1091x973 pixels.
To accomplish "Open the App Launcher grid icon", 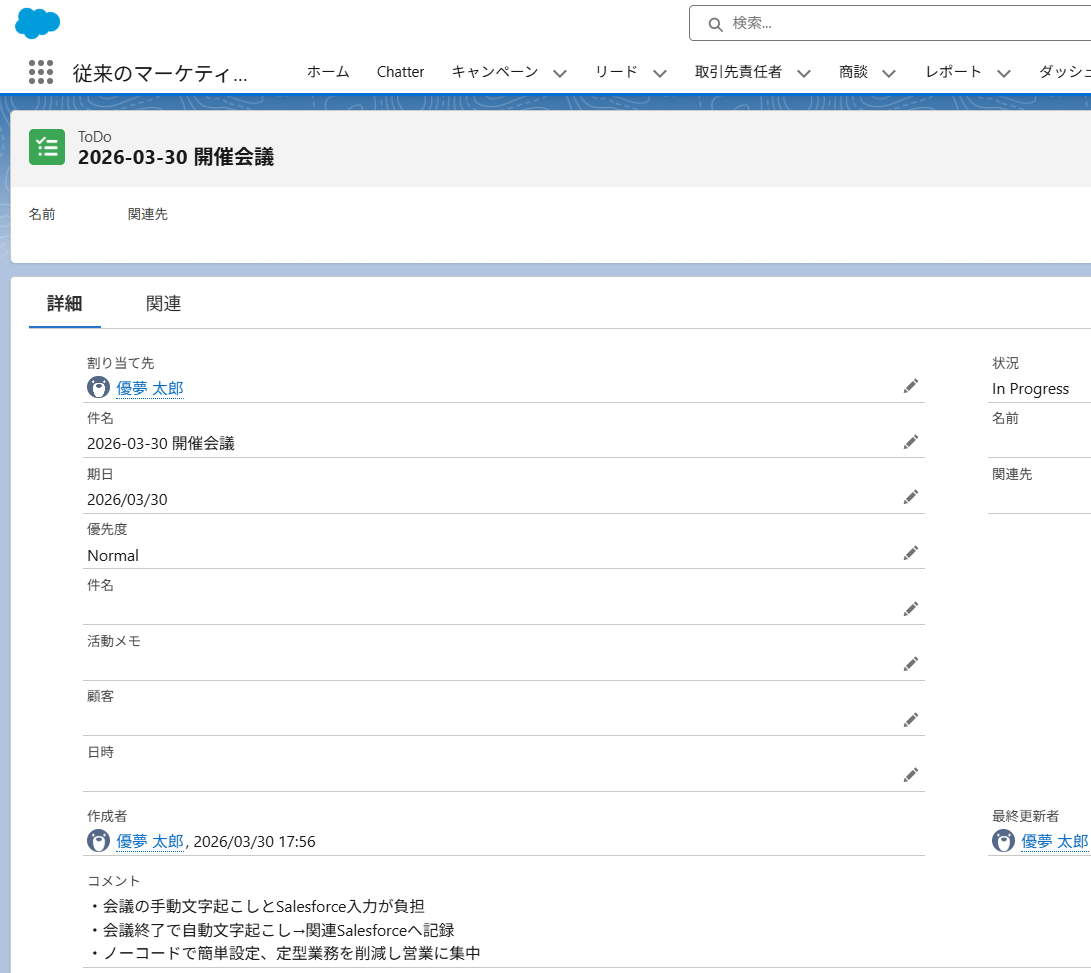I will pyautogui.click(x=41, y=72).
